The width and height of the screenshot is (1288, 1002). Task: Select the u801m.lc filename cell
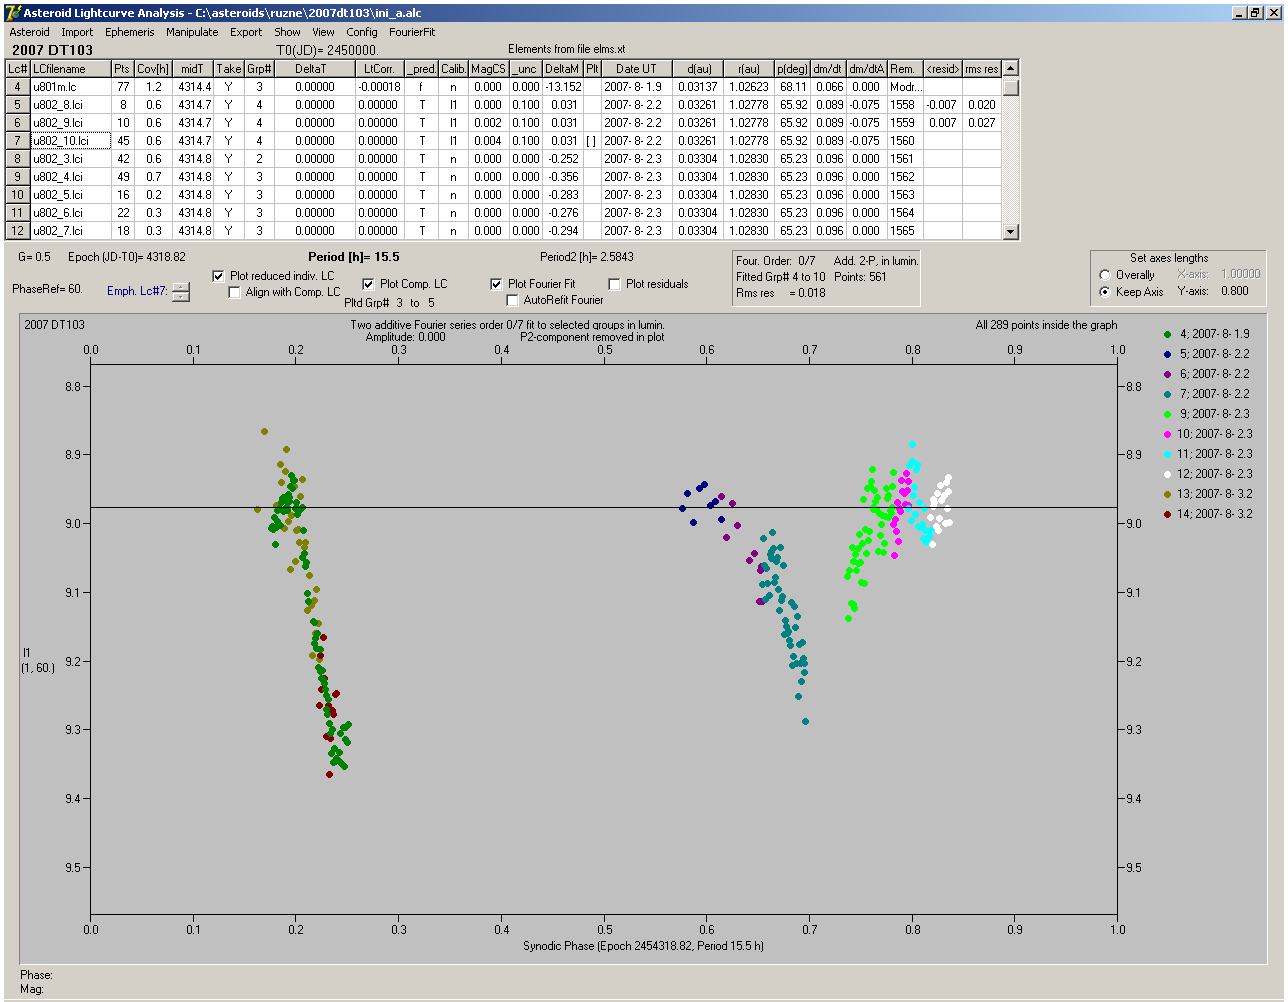(70, 87)
